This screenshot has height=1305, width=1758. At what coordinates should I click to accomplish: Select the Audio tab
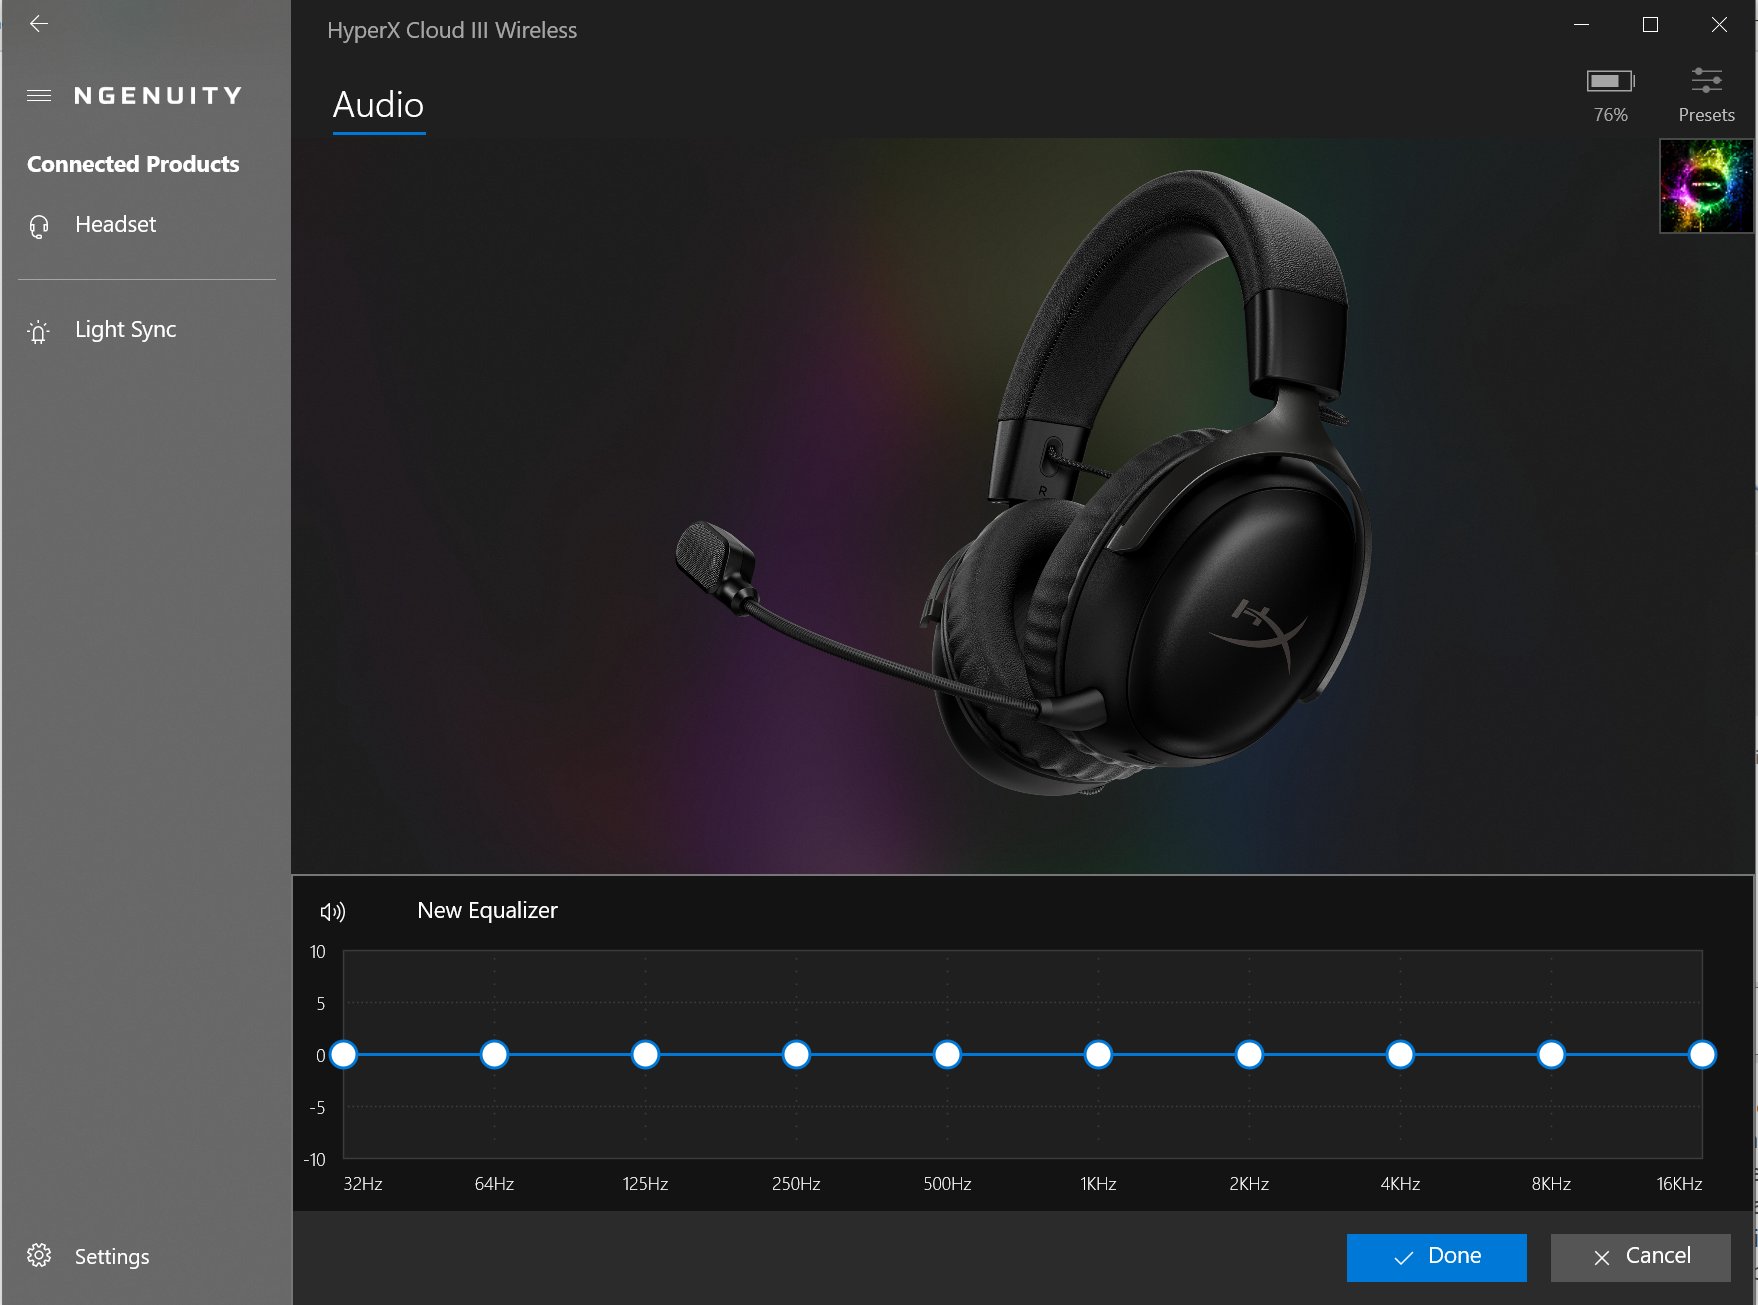[378, 105]
